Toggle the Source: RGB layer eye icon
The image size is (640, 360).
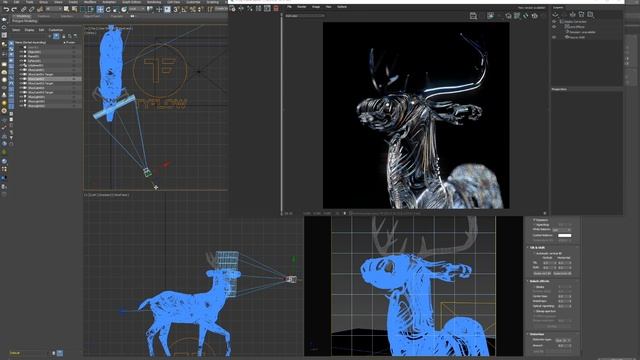(554, 37)
